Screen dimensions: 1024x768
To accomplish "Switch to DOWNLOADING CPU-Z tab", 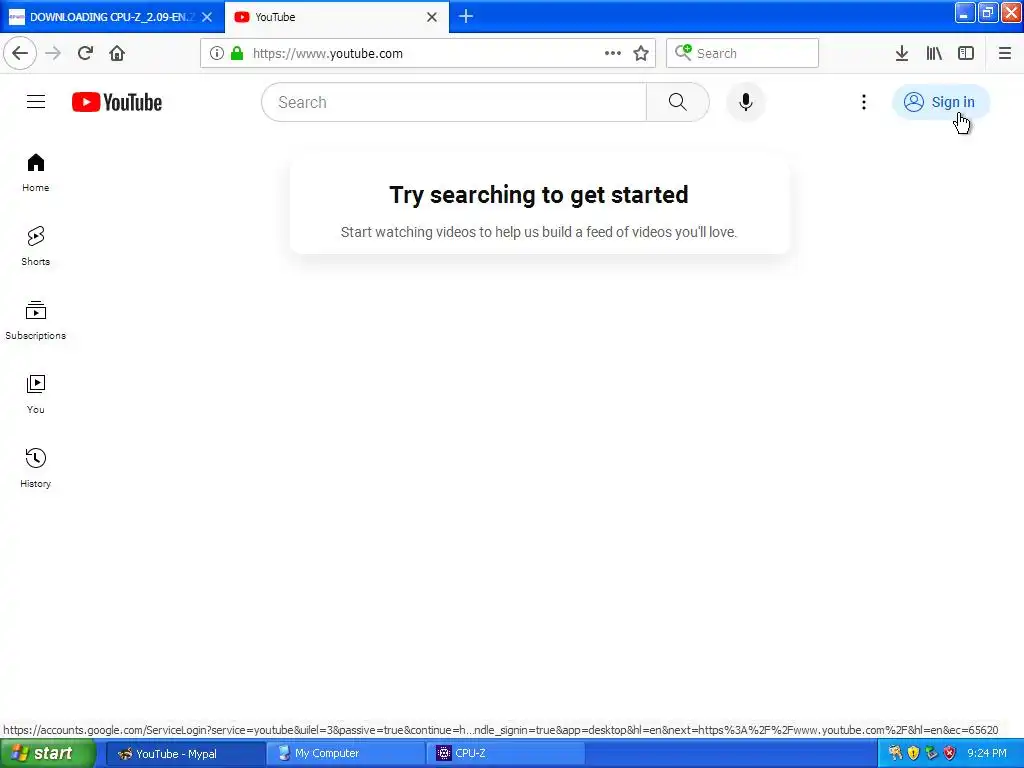I will [x=112, y=17].
